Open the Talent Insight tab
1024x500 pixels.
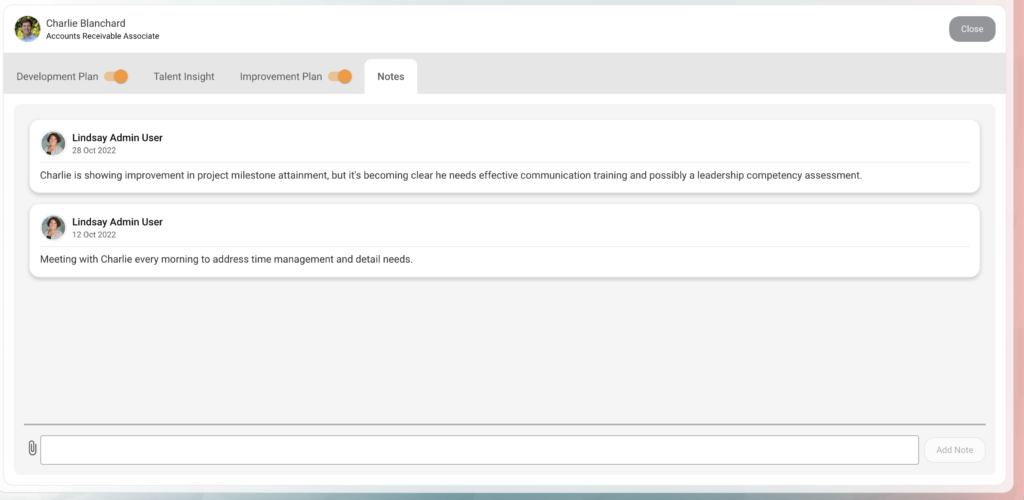pos(184,76)
